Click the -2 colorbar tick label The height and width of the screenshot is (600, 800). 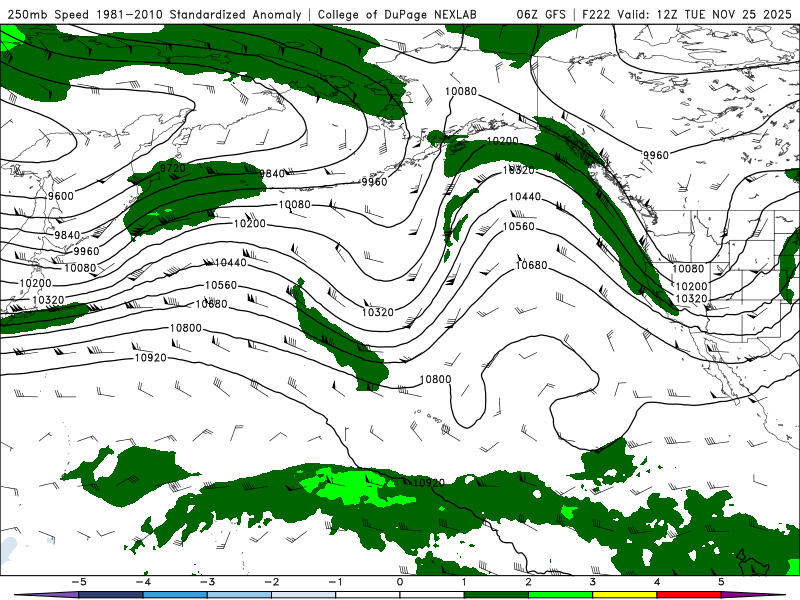pos(271,582)
